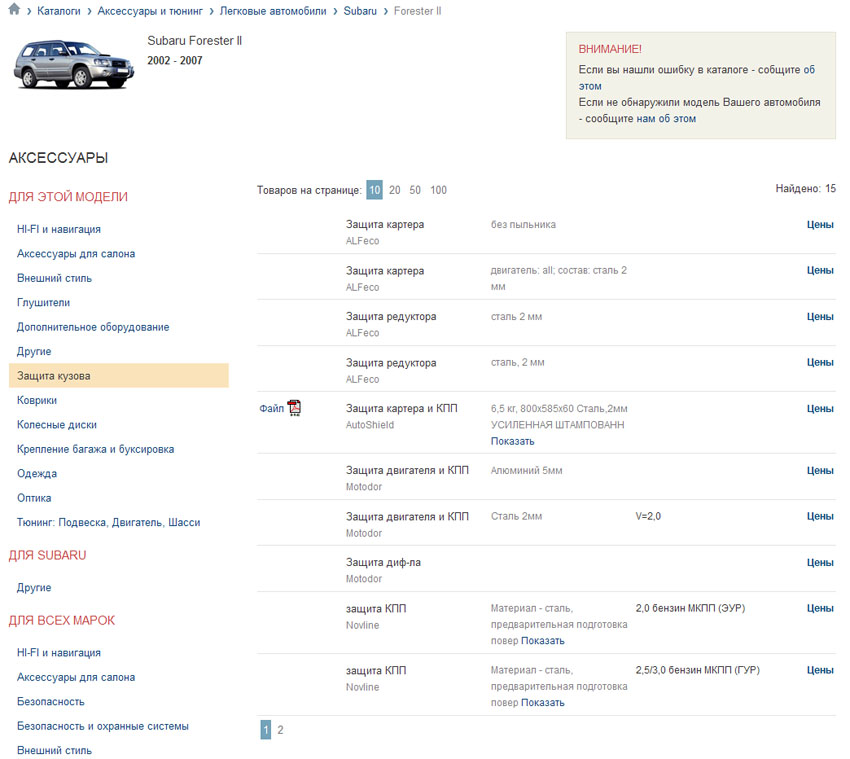Click the home icon in breadcrumbs
This screenshot has height=759, width=850.
coord(14,10)
